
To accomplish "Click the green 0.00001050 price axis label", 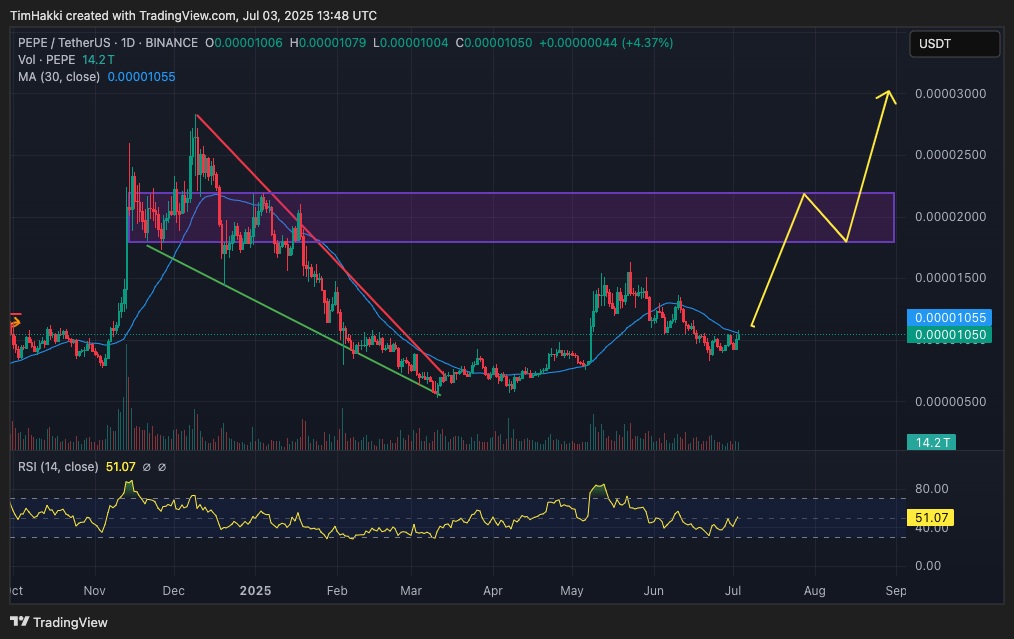I will [x=949, y=335].
